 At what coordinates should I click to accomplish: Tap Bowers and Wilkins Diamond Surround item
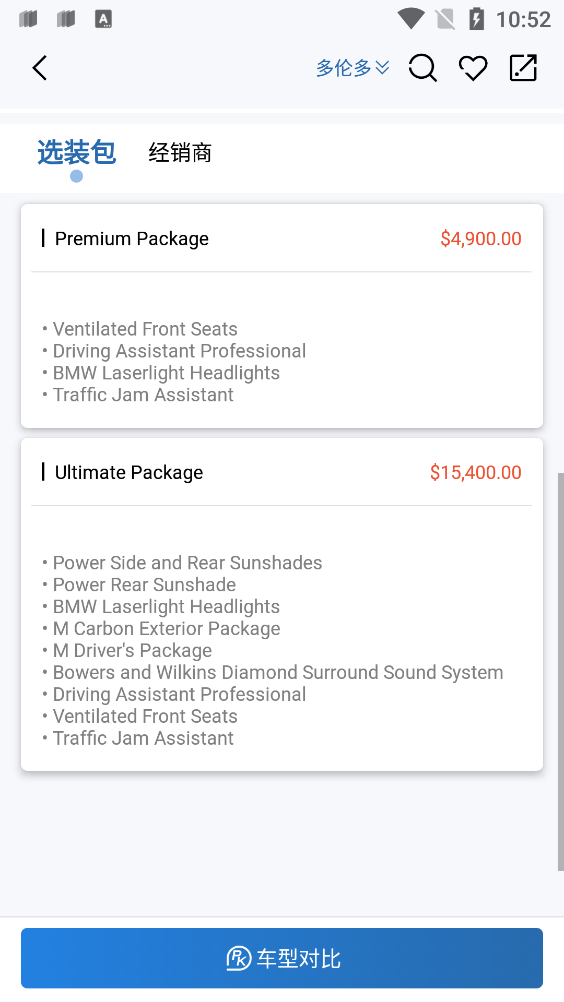(278, 672)
